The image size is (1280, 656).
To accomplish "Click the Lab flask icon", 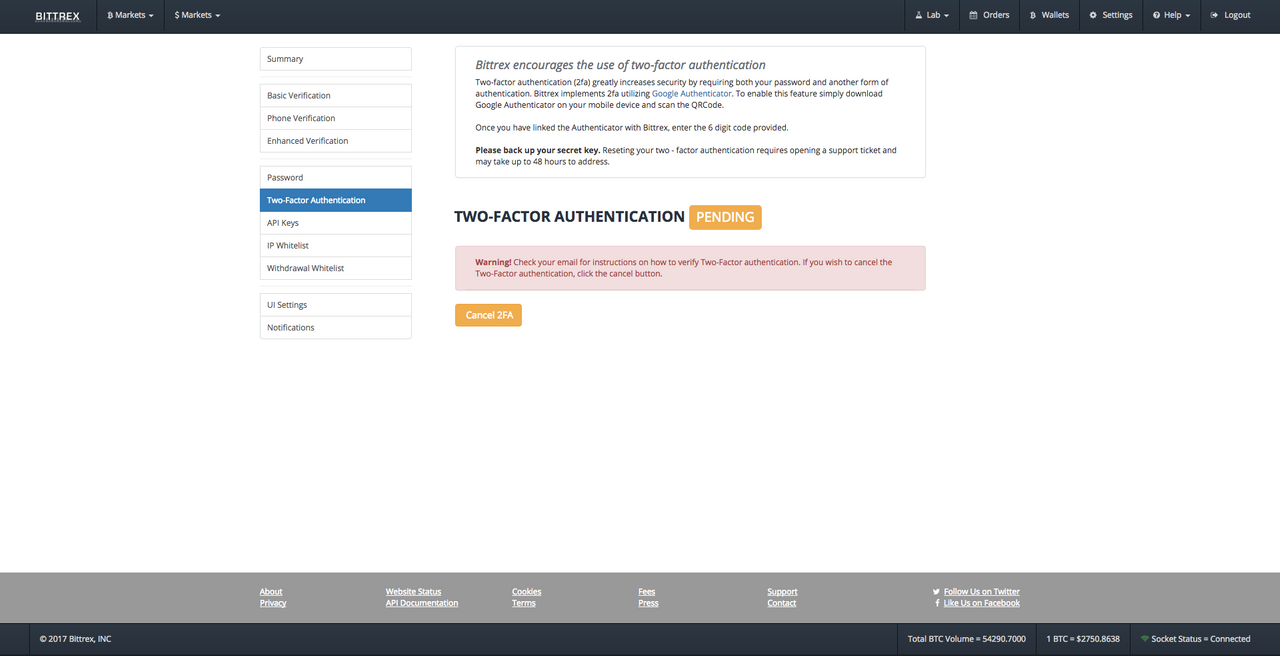I will point(919,16).
